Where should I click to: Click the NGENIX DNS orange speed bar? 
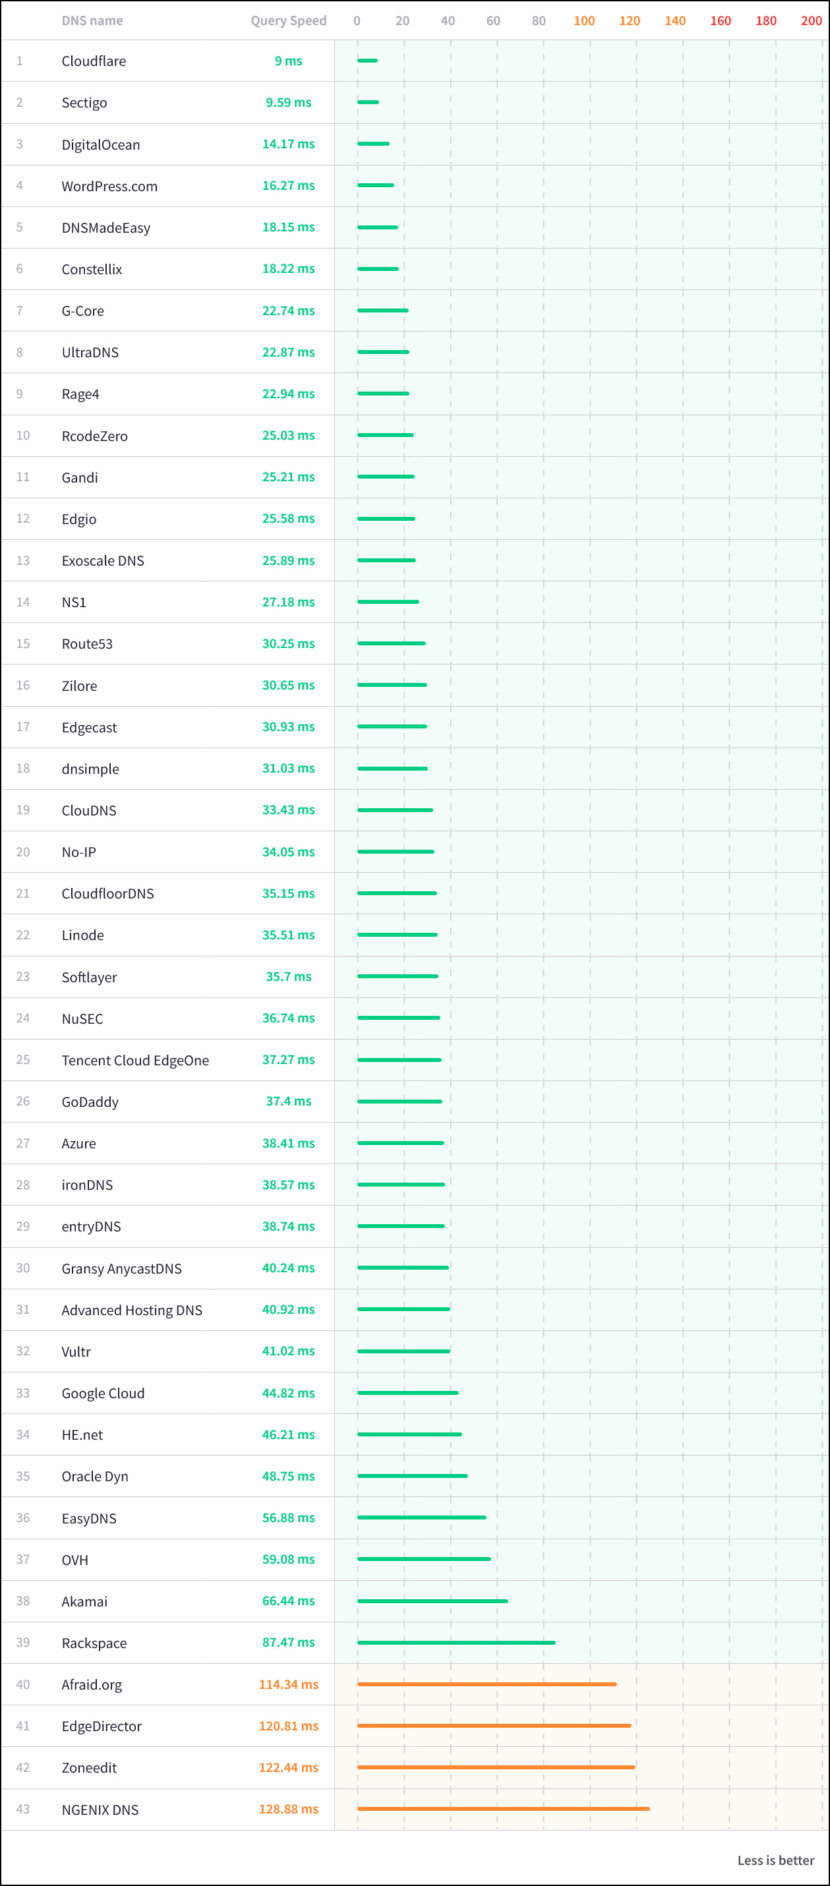point(503,1808)
